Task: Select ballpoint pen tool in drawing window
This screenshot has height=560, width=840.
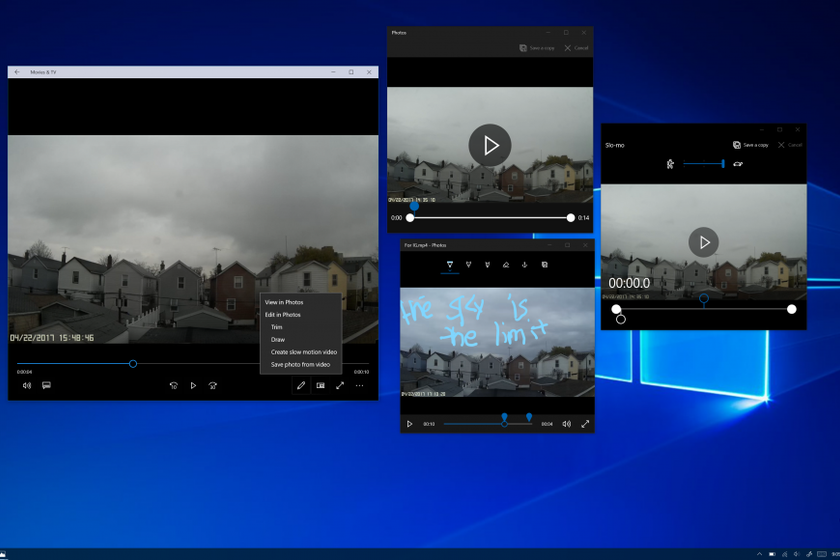Action: 450,265
